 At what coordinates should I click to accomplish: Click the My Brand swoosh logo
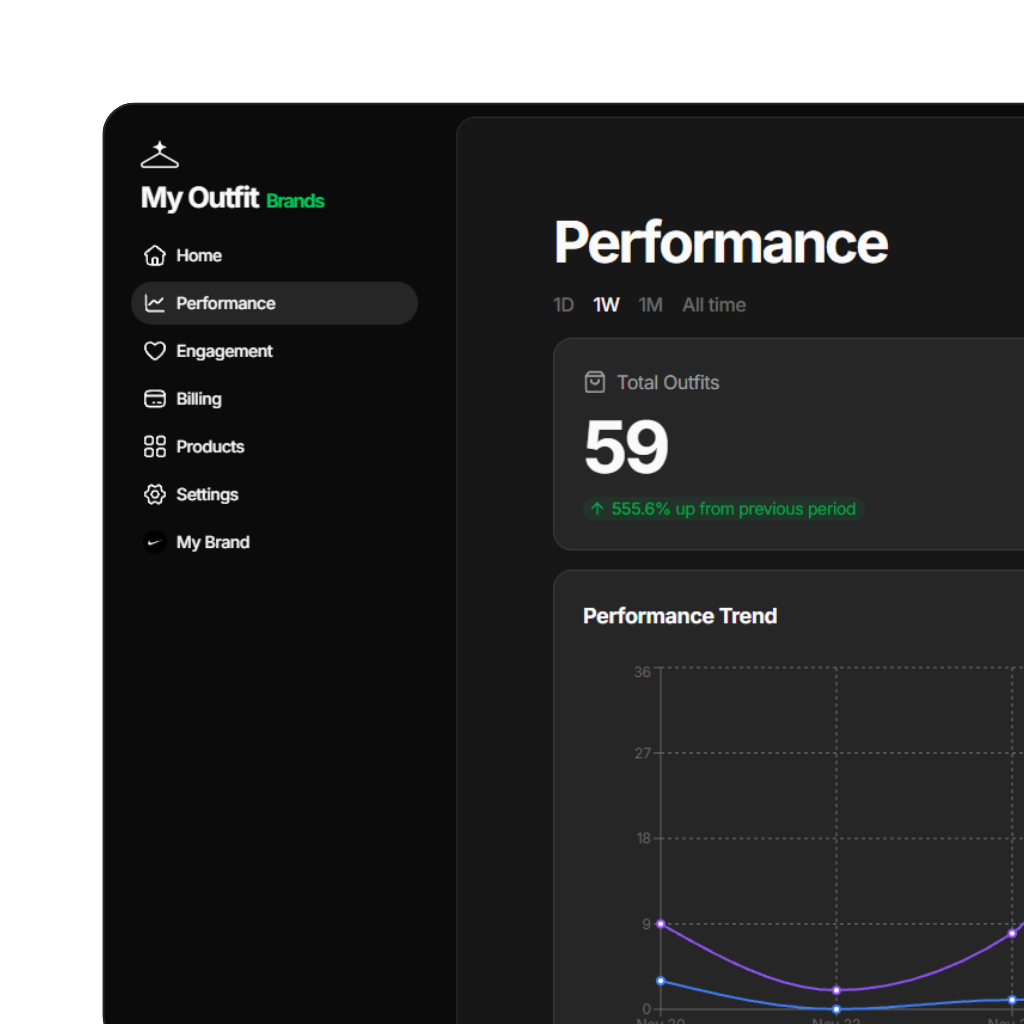(154, 542)
